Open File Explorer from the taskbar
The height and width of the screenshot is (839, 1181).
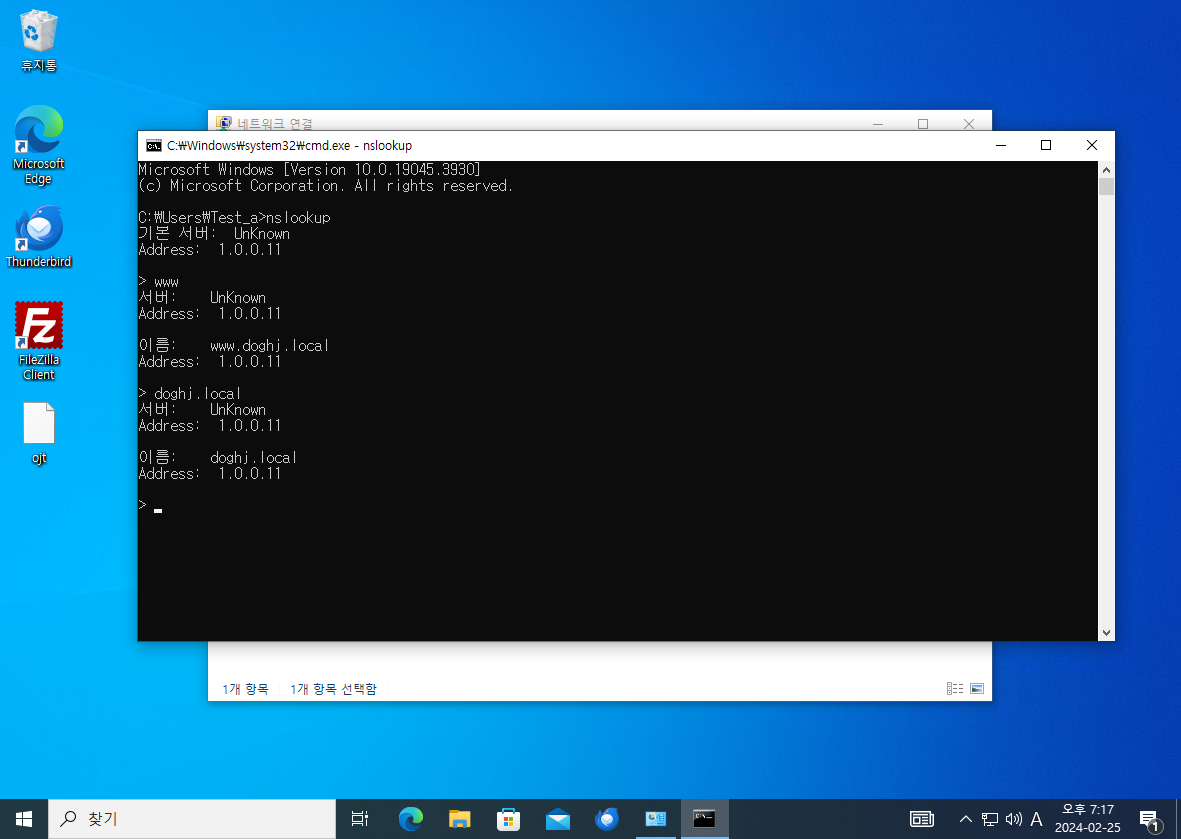tap(459, 819)
